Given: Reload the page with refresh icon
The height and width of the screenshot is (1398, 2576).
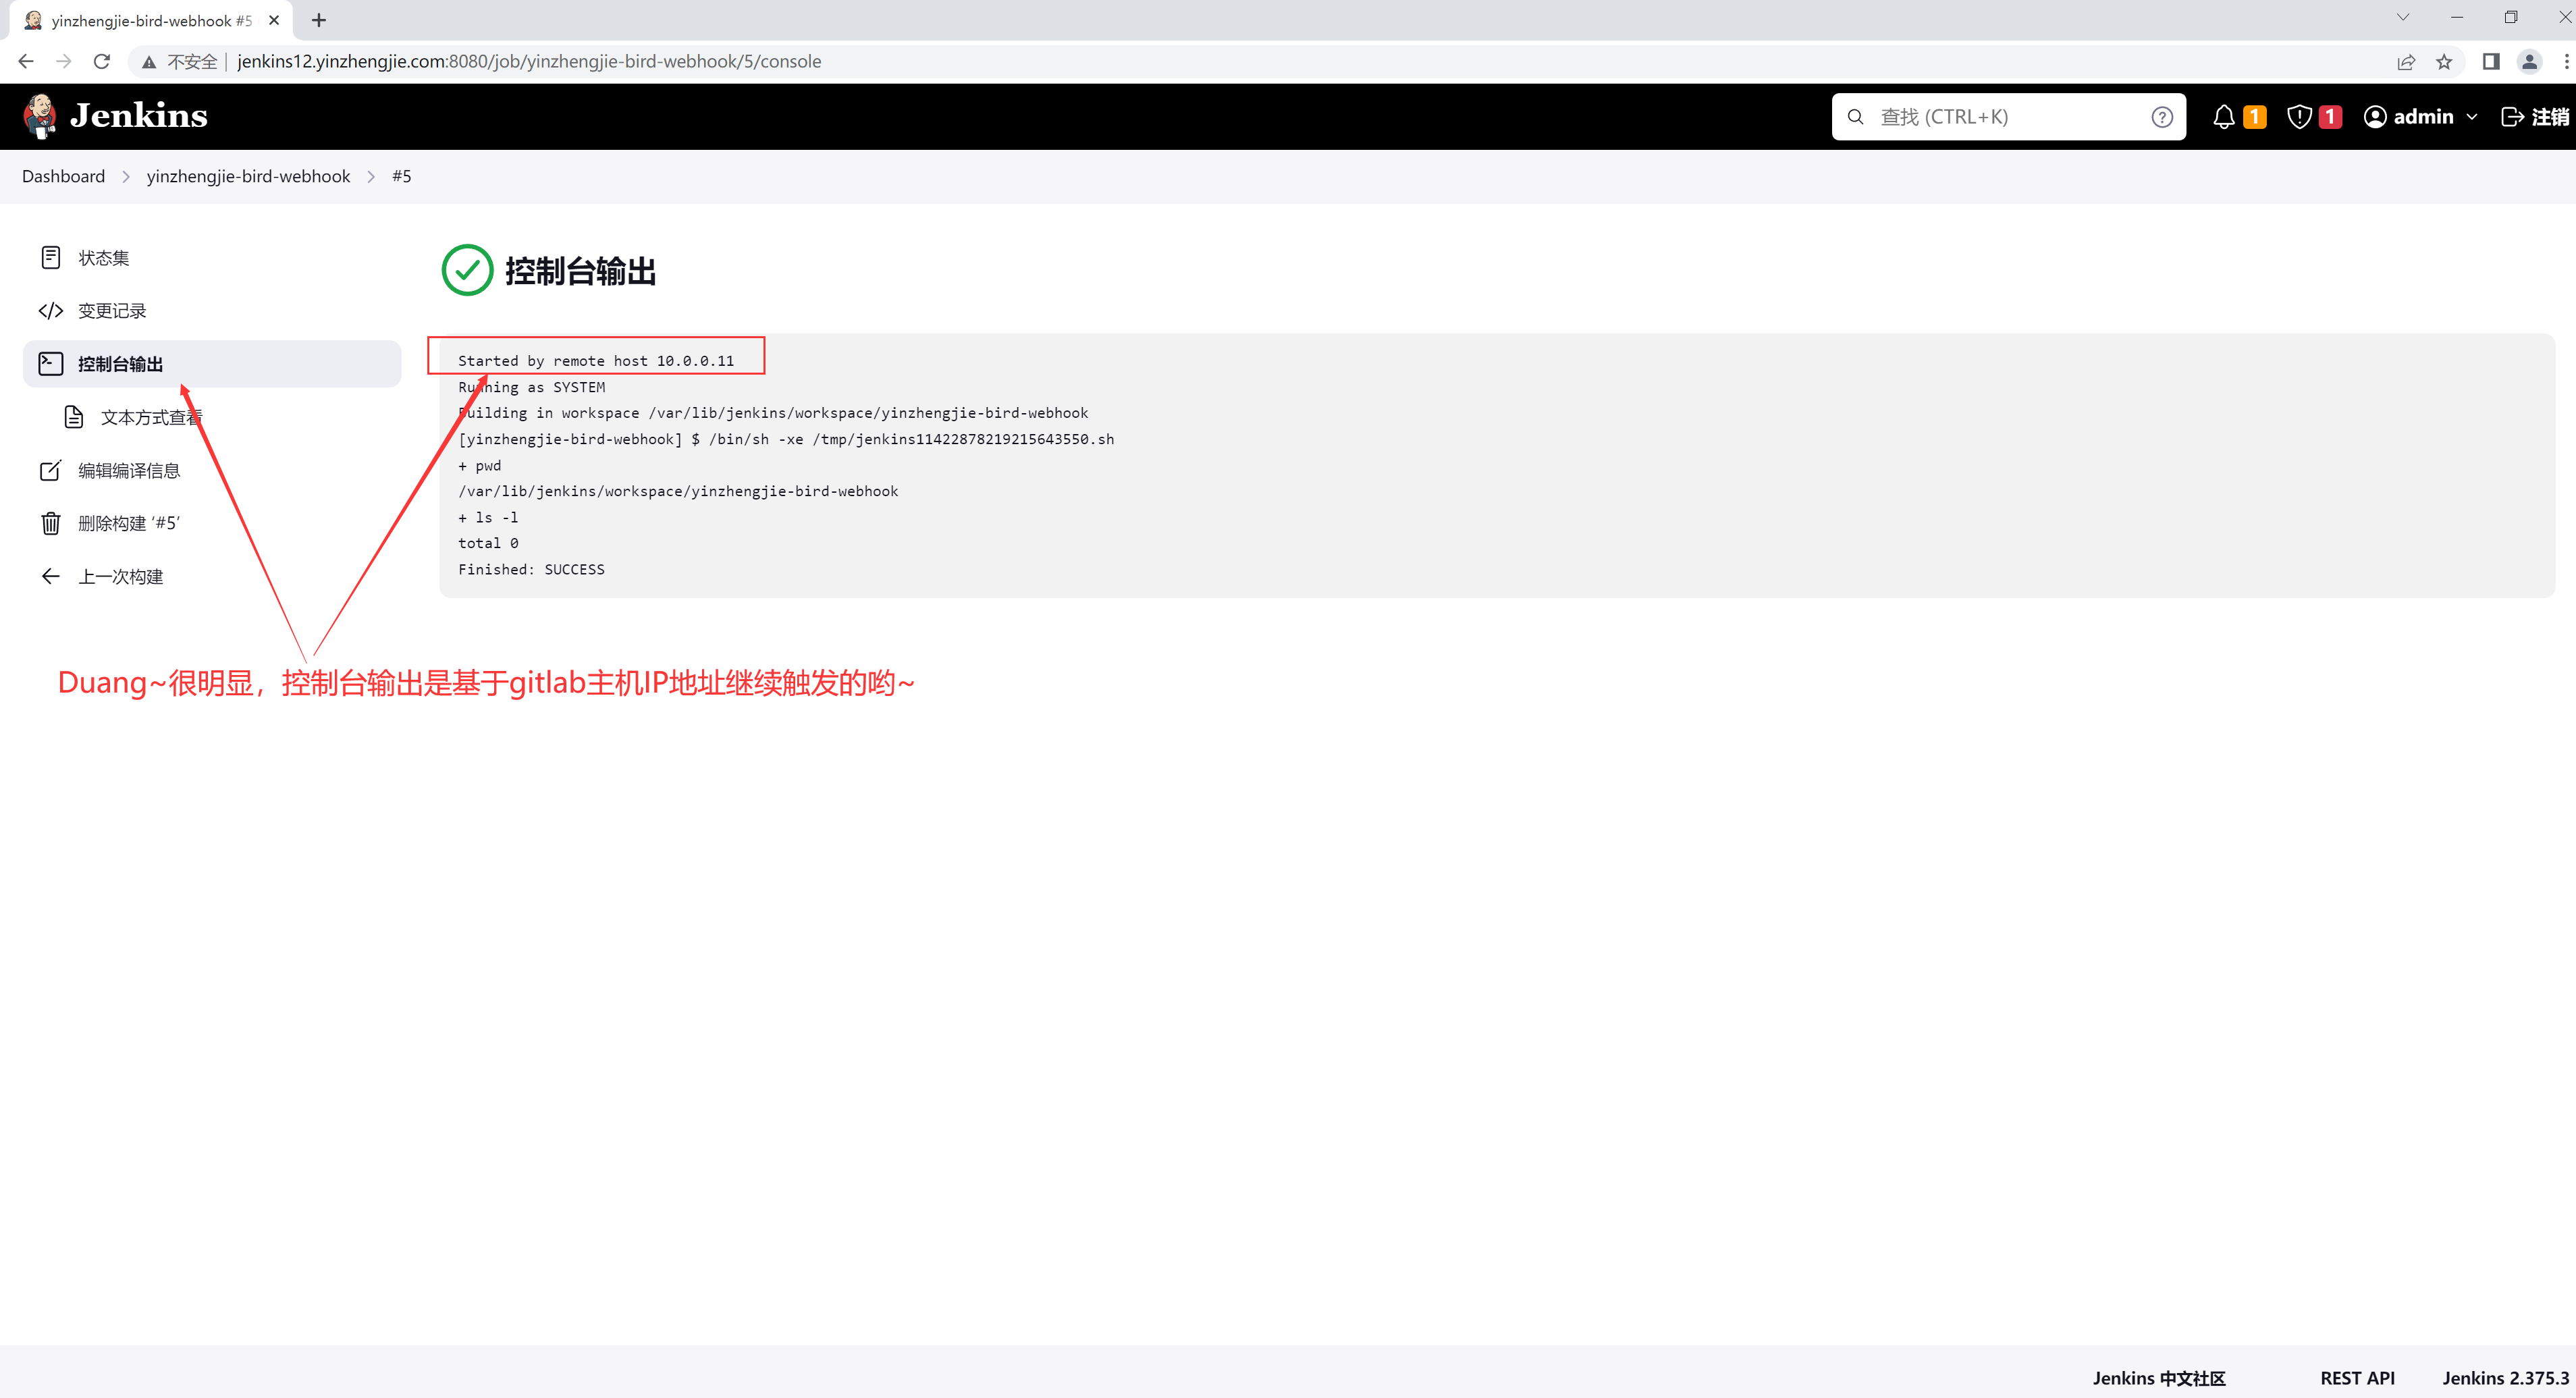Looking at the screenshot, I should click(x=102, y=62).
